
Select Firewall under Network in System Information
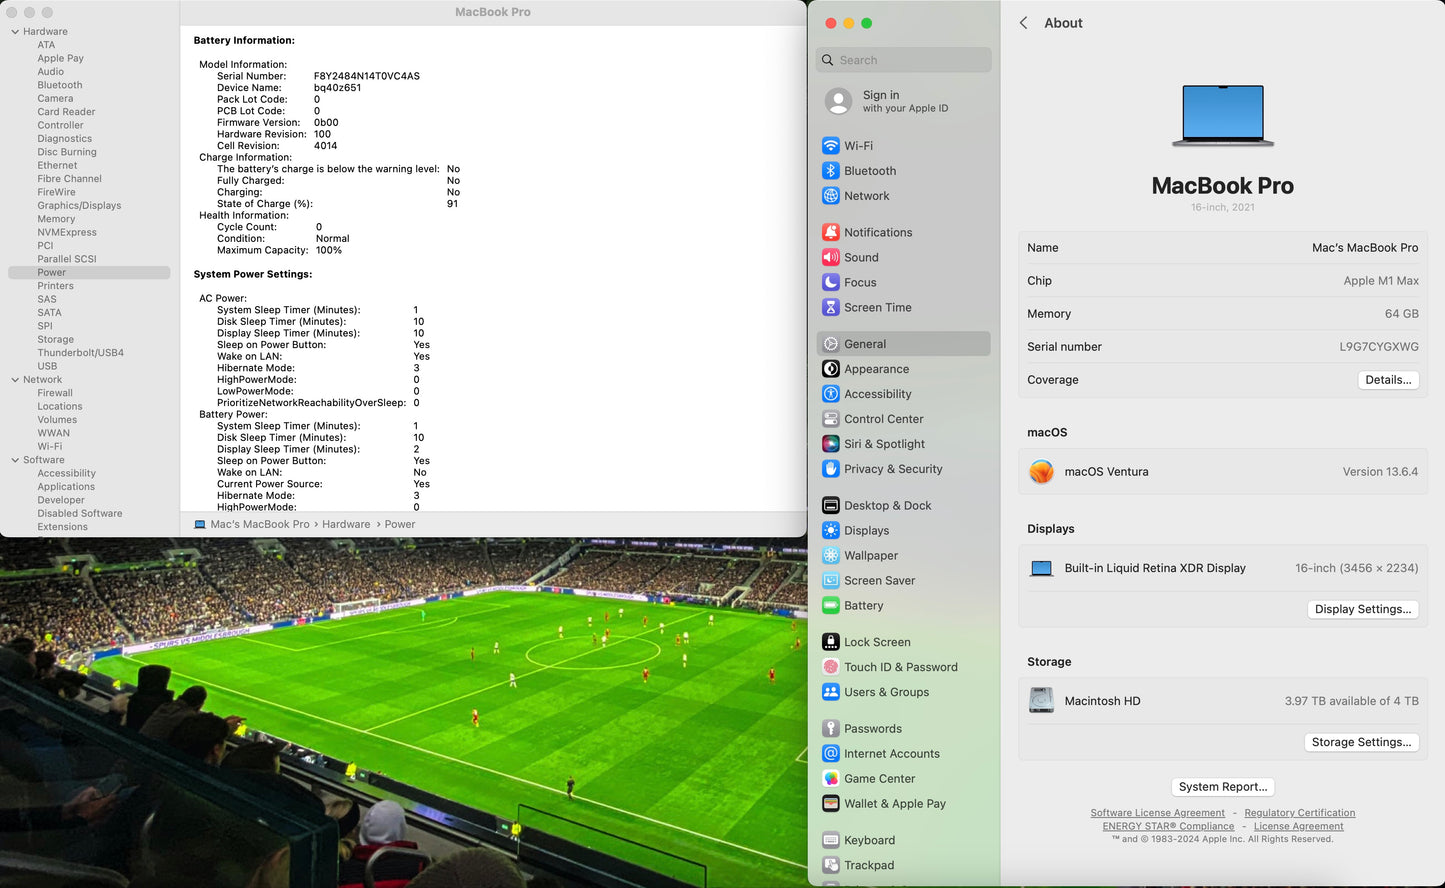55,393
